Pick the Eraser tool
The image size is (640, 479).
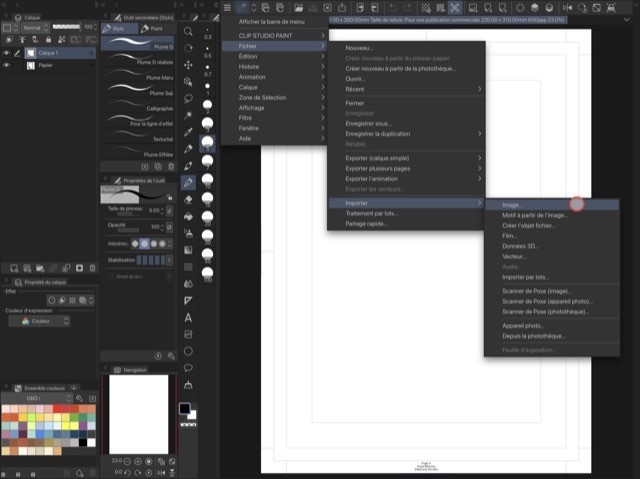188,199
